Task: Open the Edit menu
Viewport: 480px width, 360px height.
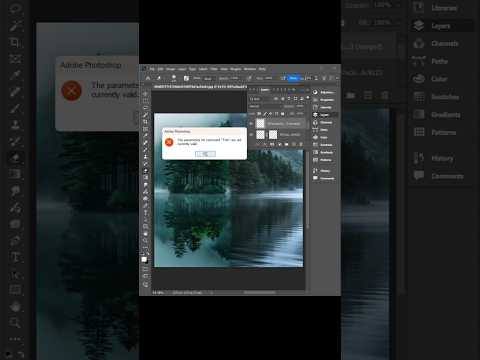Action: [x=160, y=69]
